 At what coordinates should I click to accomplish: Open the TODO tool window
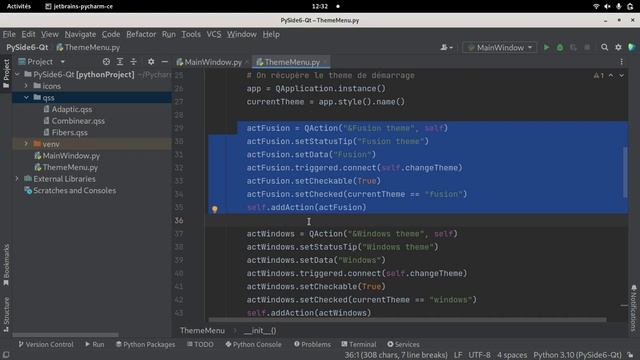click(x=200, y=344)
